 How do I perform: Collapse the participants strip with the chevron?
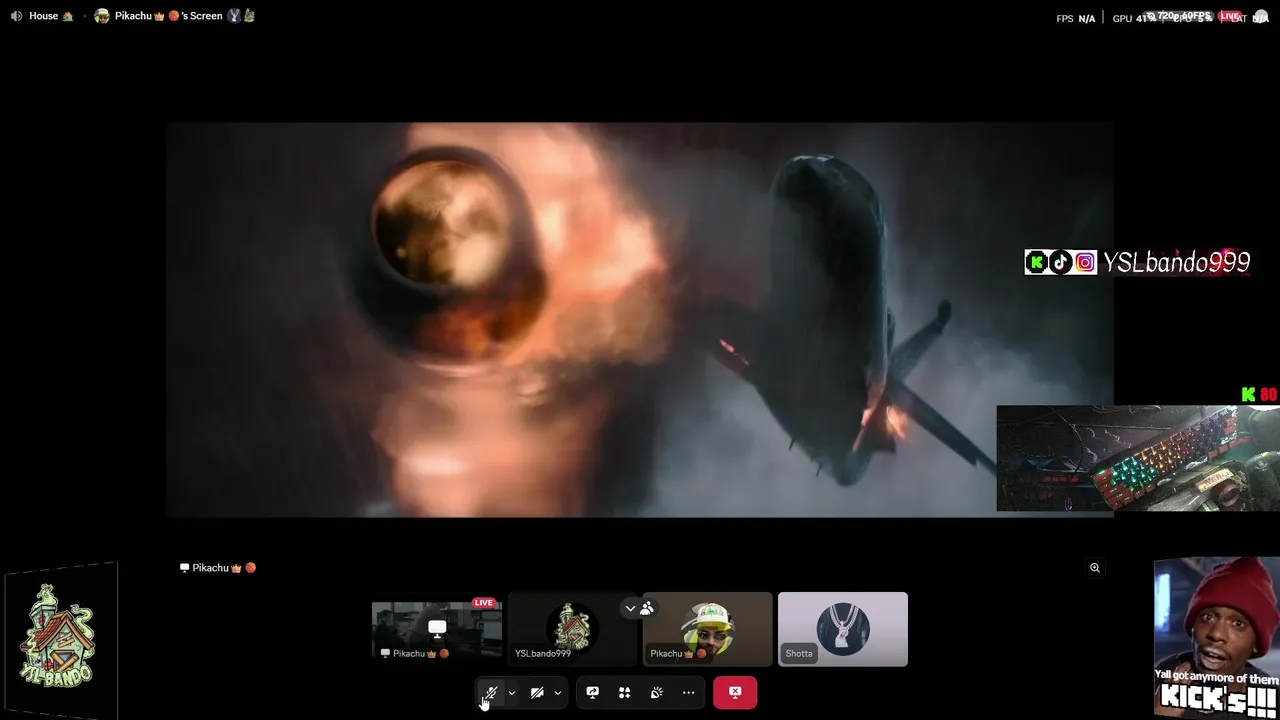tap(630, 608)
